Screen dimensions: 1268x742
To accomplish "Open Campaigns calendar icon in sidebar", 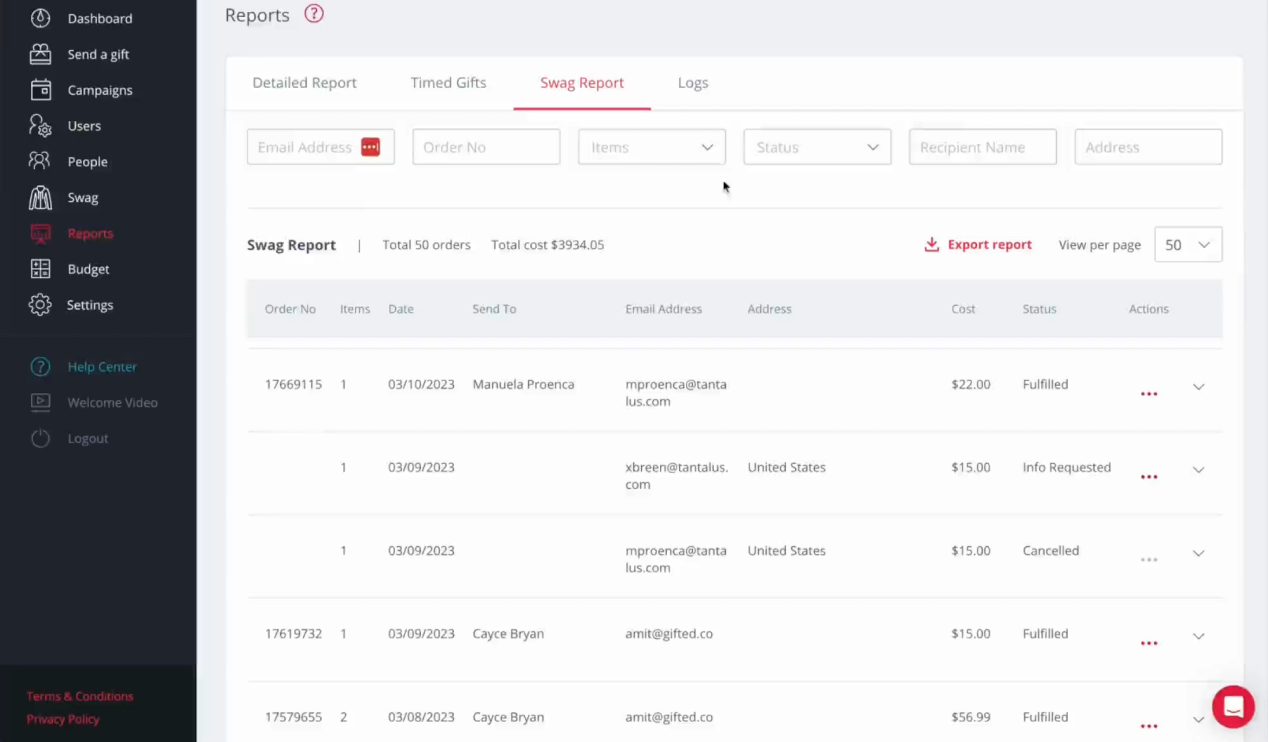I will (40, 90).
